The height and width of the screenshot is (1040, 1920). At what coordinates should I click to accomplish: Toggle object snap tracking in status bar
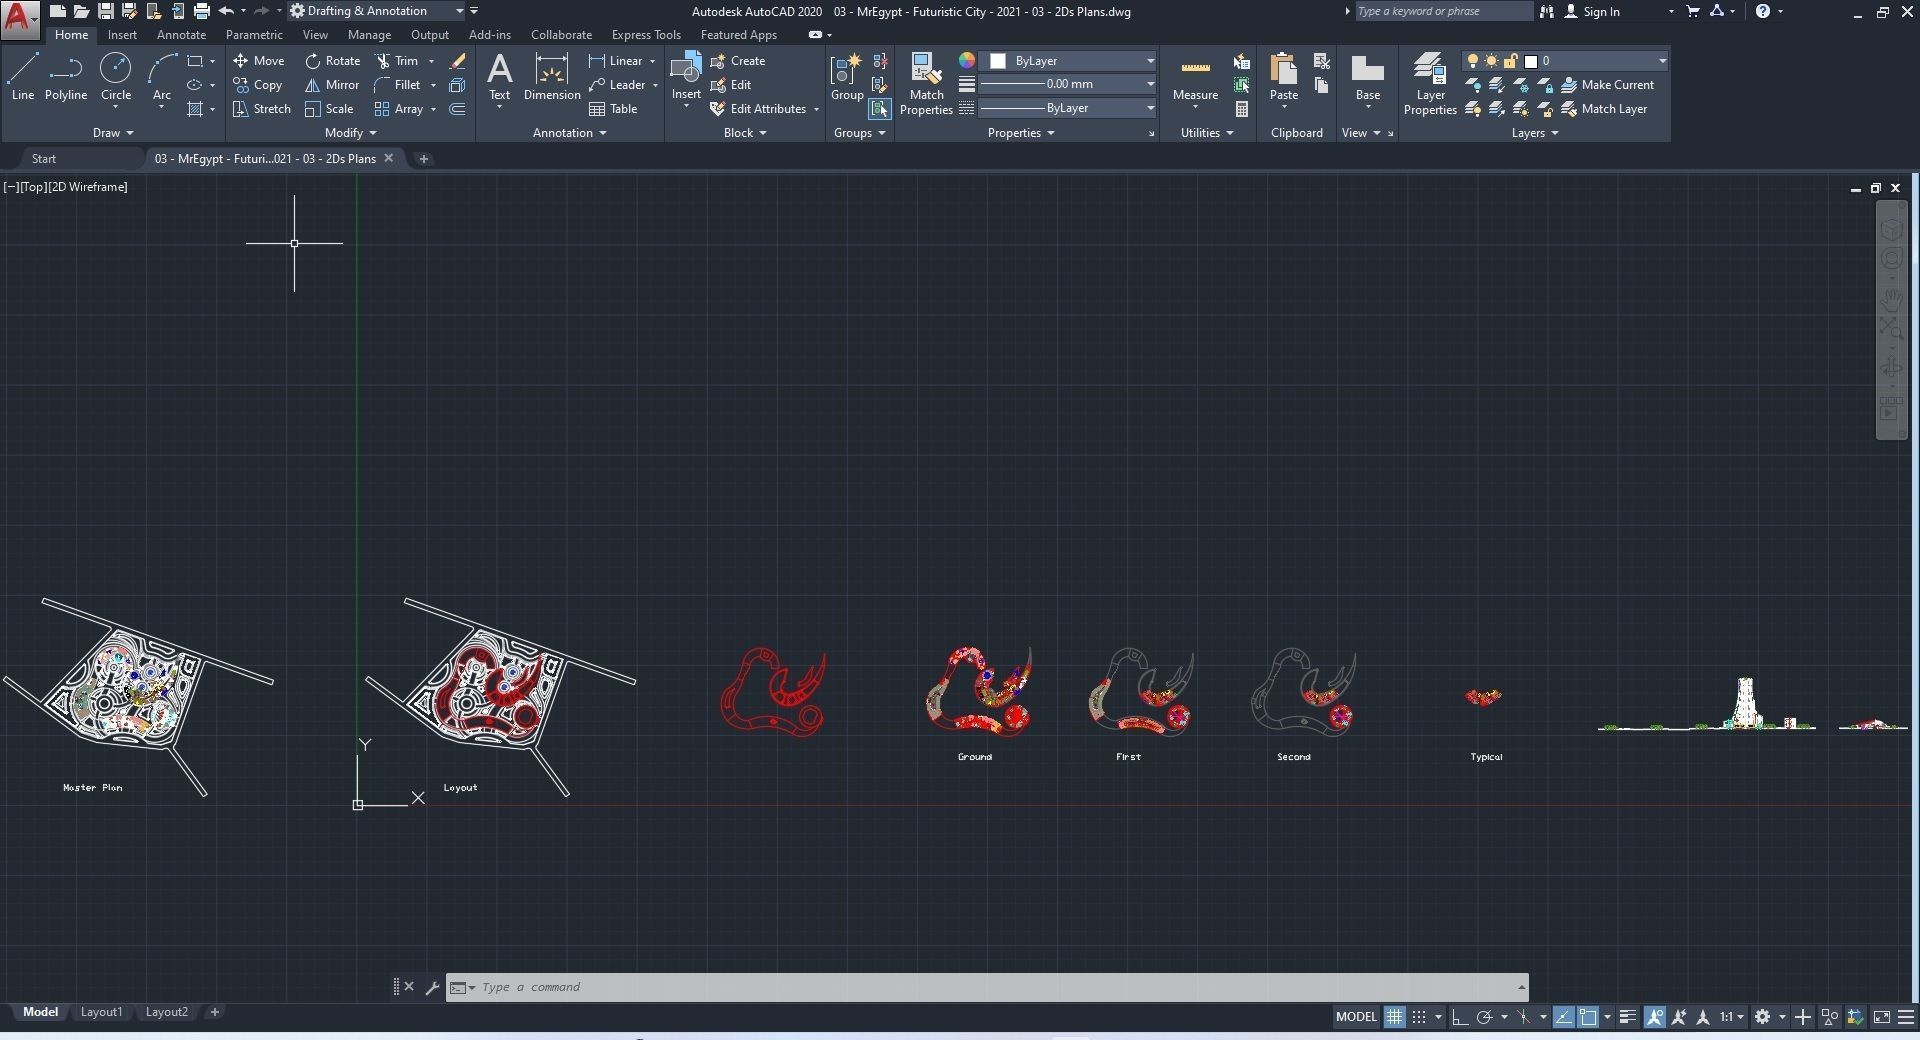click(1563, 1017)
